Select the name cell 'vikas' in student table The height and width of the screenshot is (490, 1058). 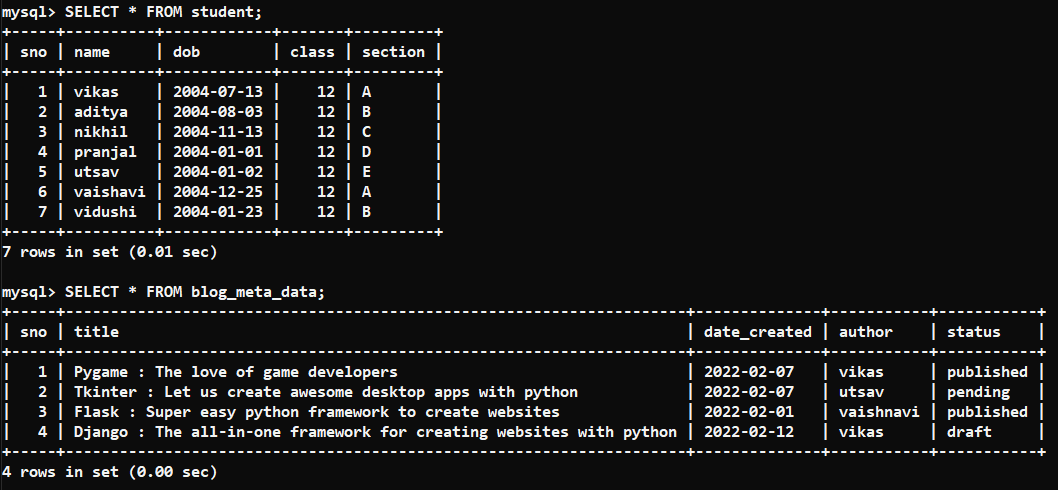[96, 92]
